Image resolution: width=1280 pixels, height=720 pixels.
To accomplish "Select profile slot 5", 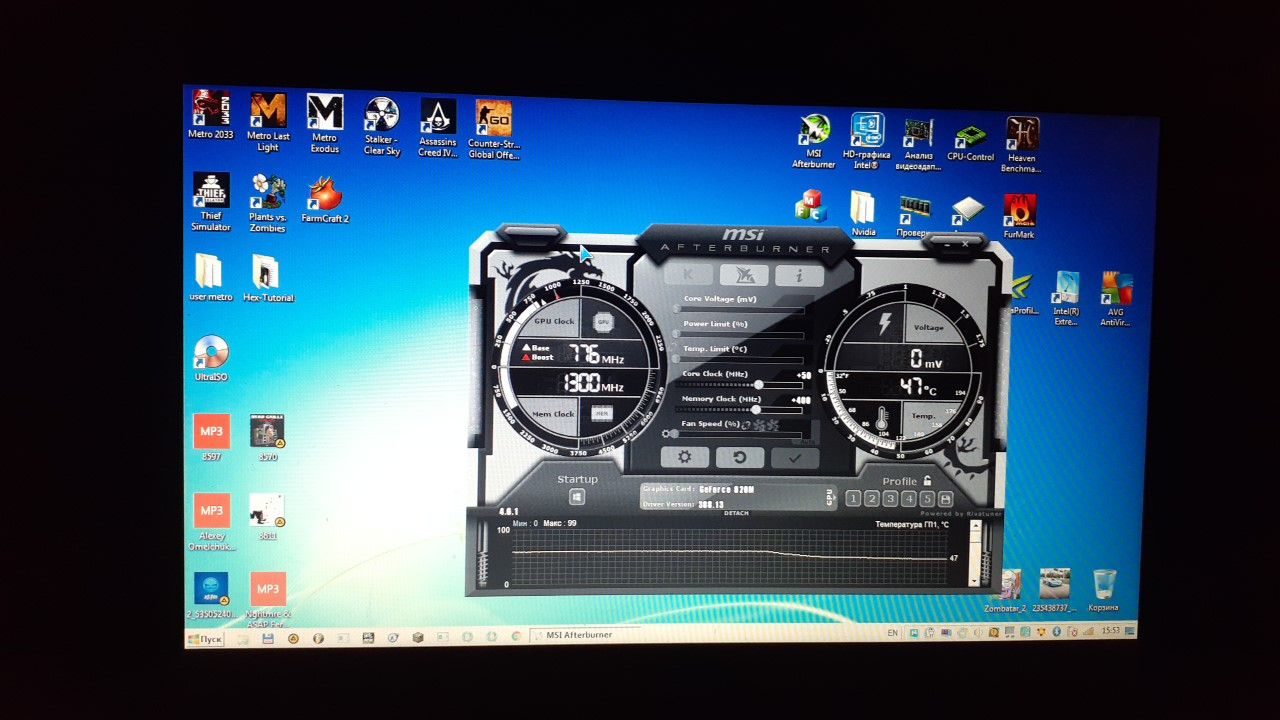I will click(x=927, y=499).
